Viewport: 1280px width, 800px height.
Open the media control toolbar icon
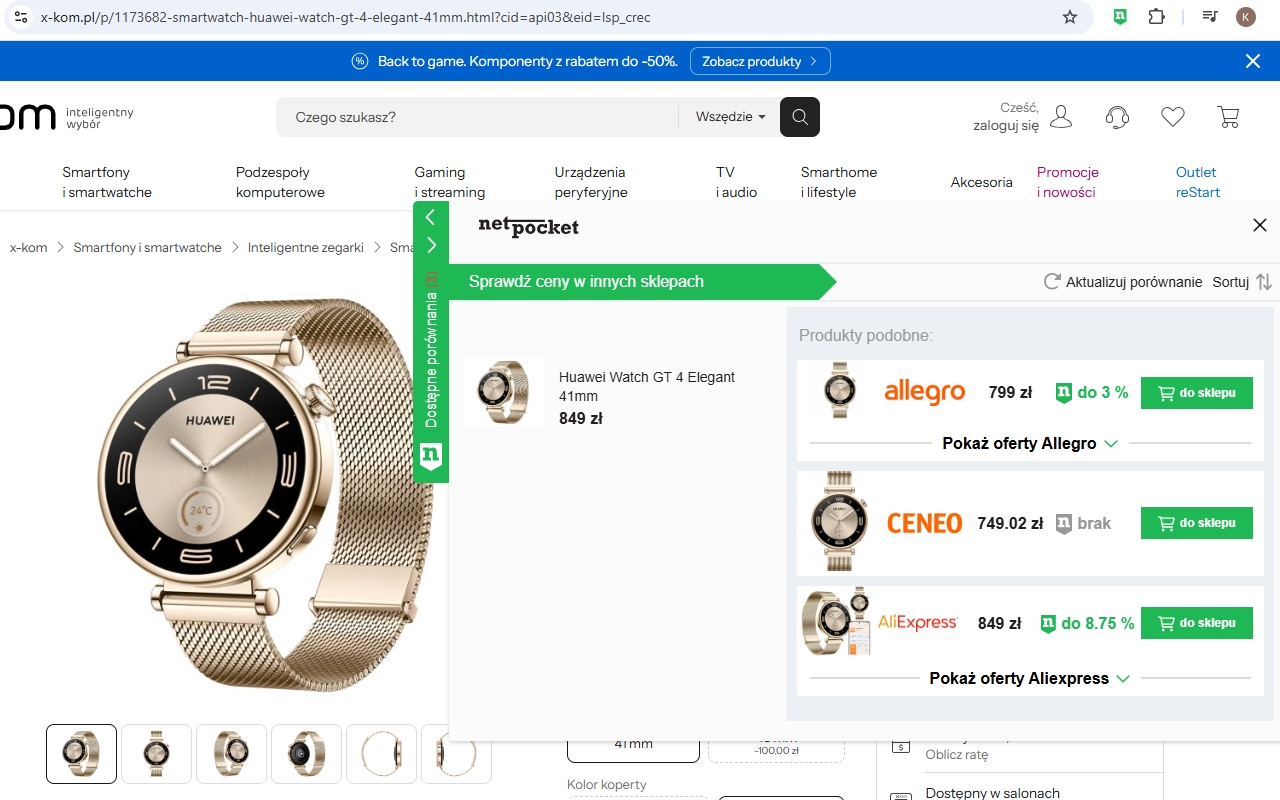point(1210,17)
